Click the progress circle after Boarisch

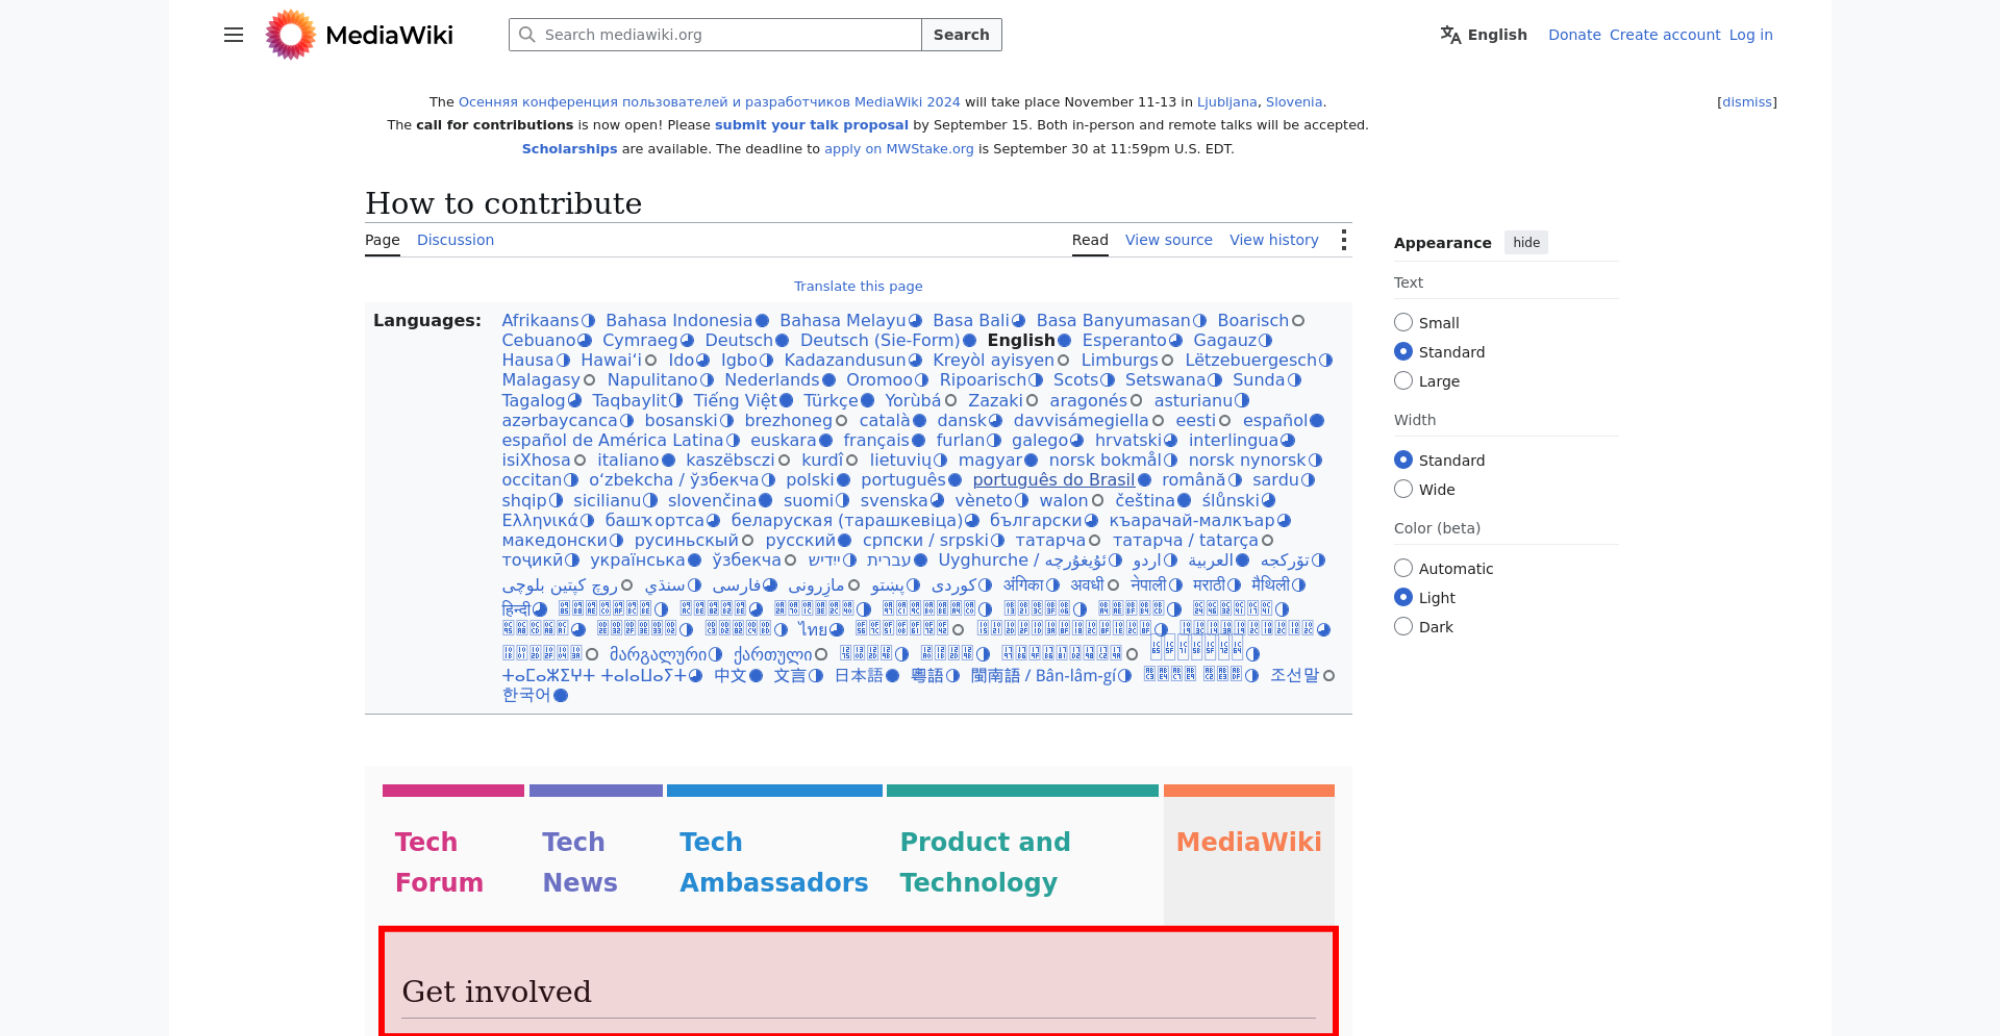[1298, 321]
